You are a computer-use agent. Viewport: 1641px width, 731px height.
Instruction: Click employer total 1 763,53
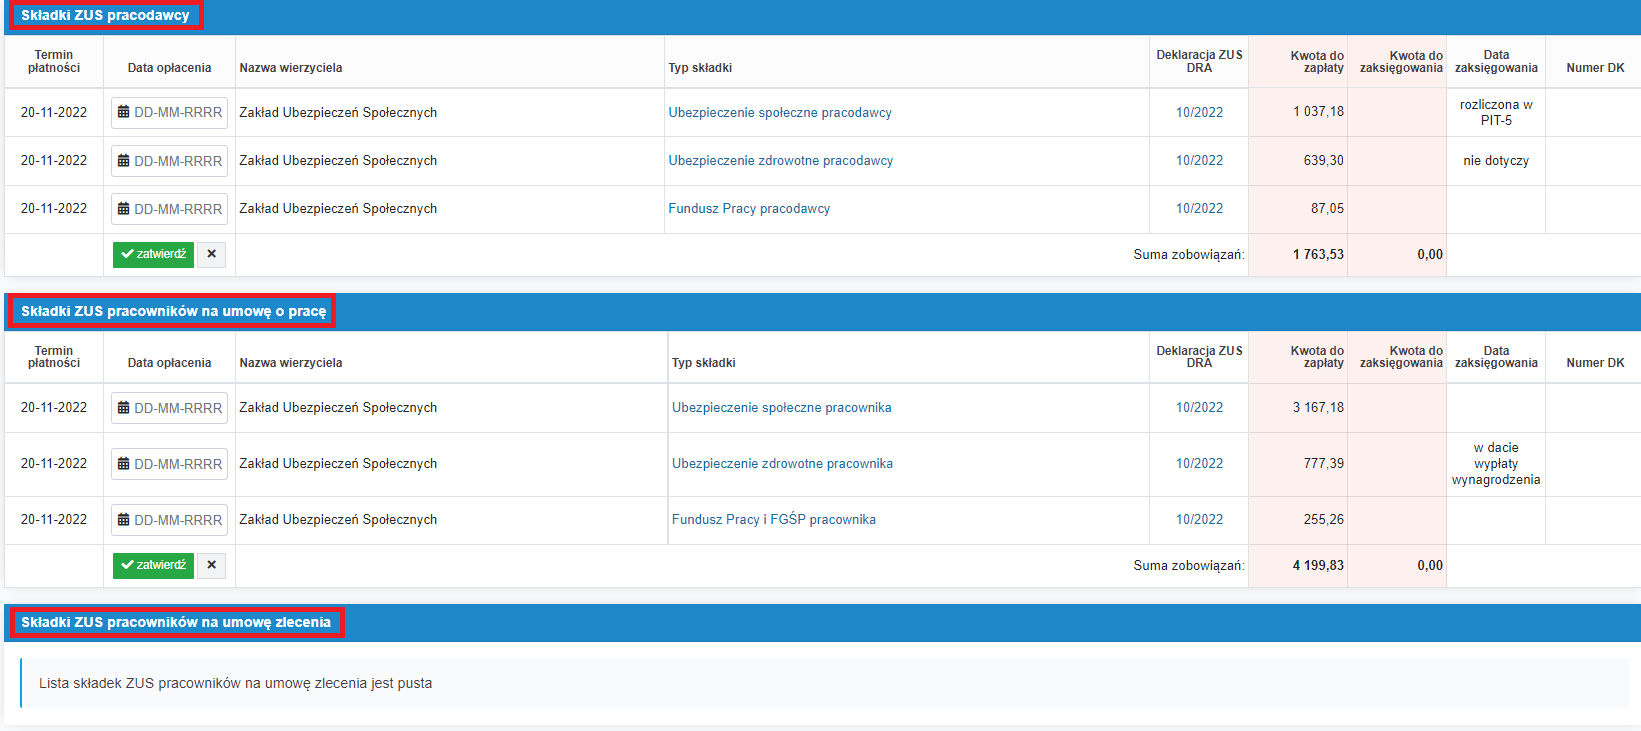(x=1318, y=255)
